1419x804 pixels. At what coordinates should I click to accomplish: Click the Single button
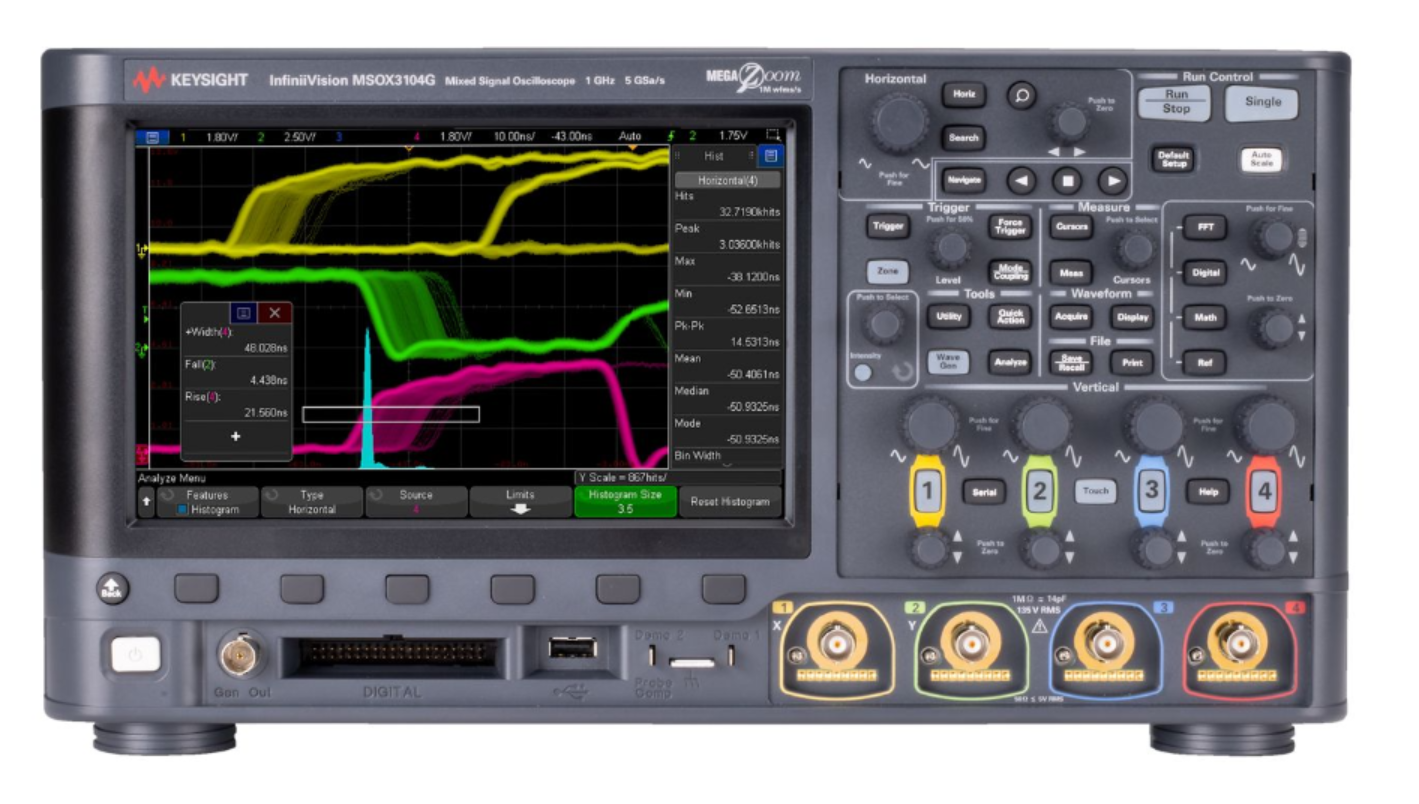1263,102
